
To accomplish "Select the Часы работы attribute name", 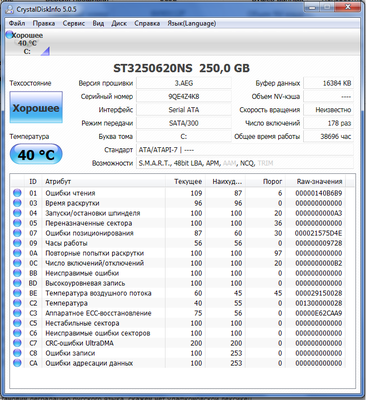I will (x=66, y=243).
